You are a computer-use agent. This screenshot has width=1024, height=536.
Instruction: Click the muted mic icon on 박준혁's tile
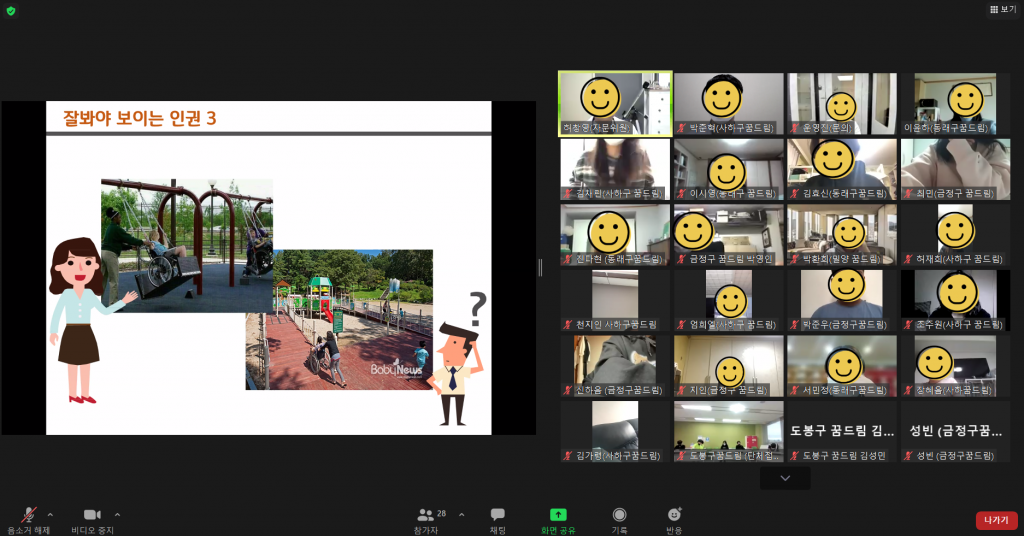click(681, 128)
